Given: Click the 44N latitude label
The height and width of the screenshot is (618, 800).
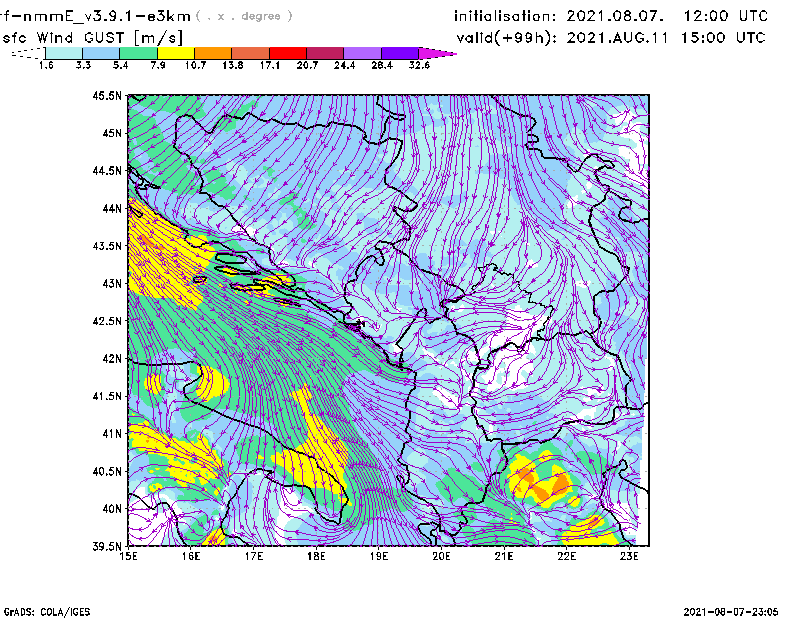Looking at the screenshot, I should click(112, 208).
